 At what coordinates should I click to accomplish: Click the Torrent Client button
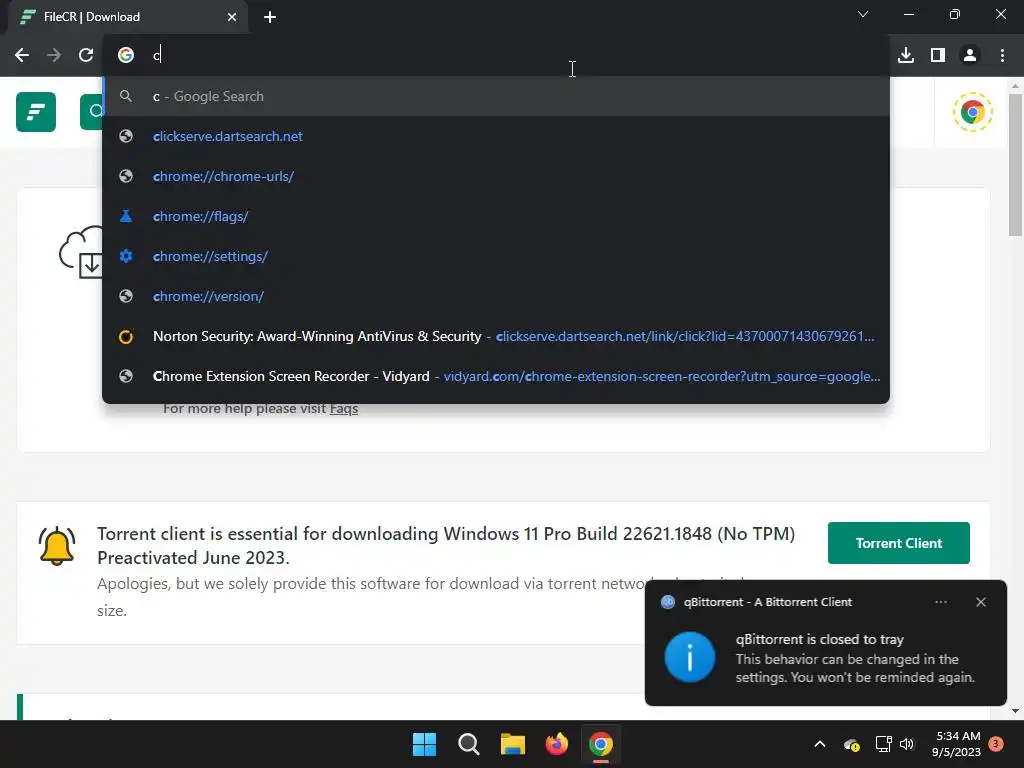(x=899, y=543)
